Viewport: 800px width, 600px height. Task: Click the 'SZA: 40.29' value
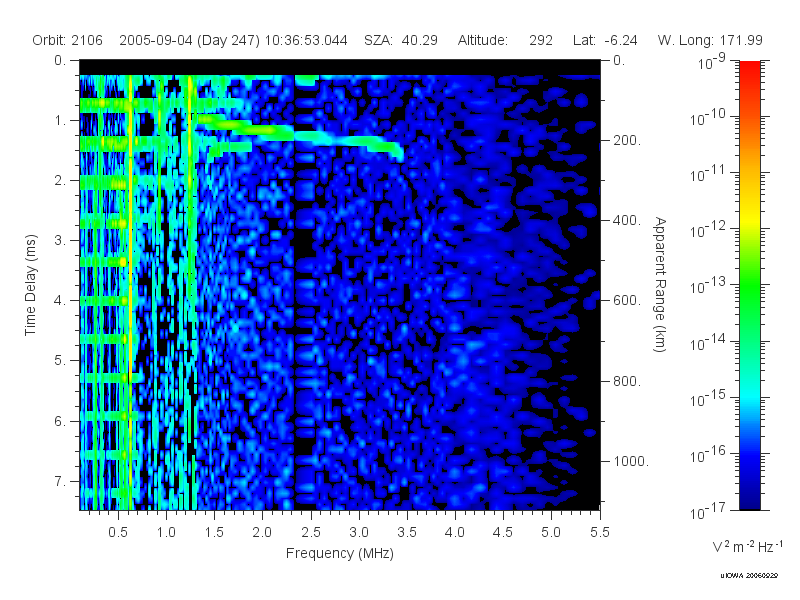[401, 40]
